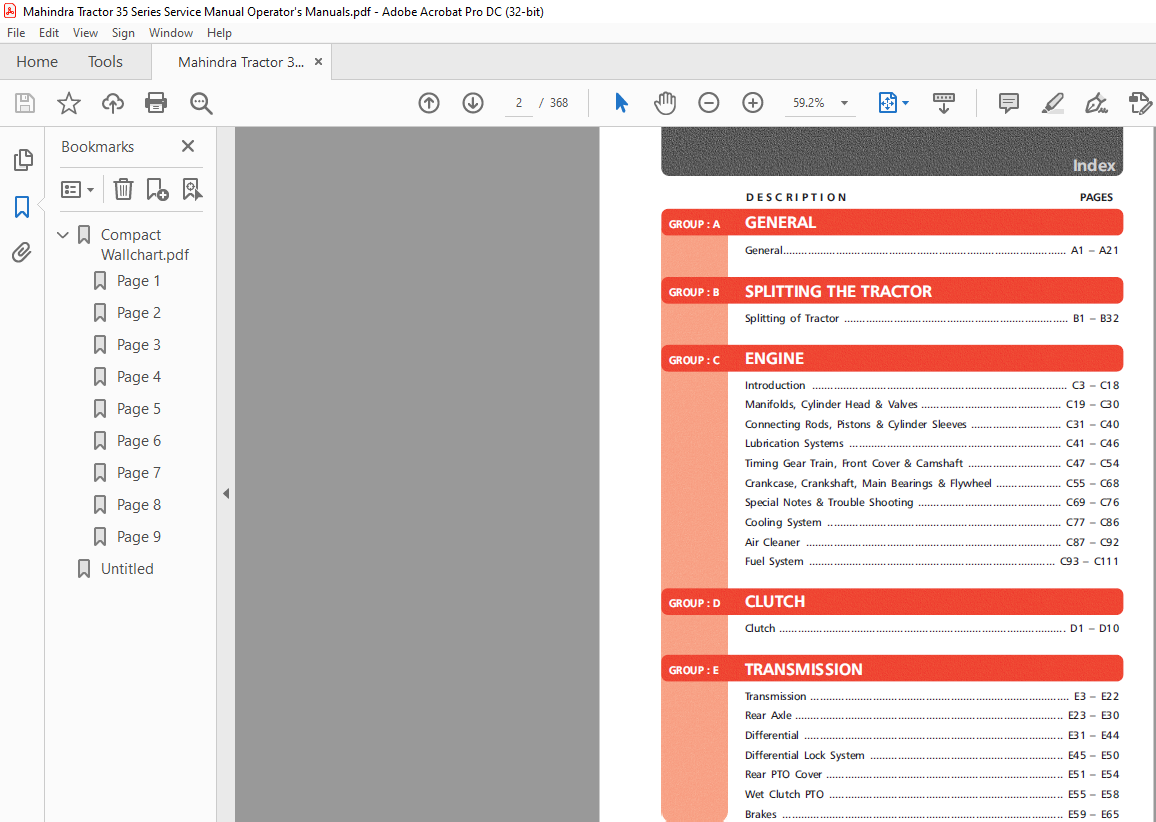
Task: Click the Fuel System index entry
Action: [931, 562]
